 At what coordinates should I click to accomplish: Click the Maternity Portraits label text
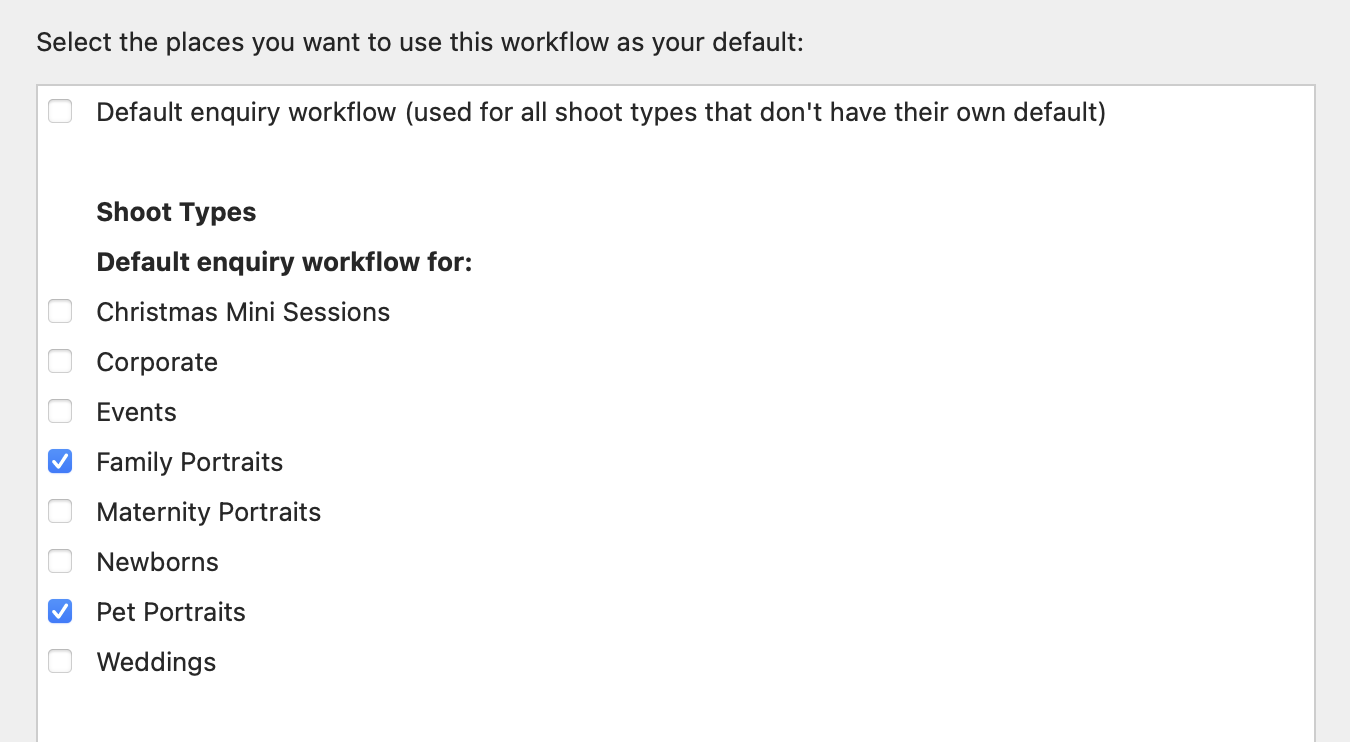[208, 512]
